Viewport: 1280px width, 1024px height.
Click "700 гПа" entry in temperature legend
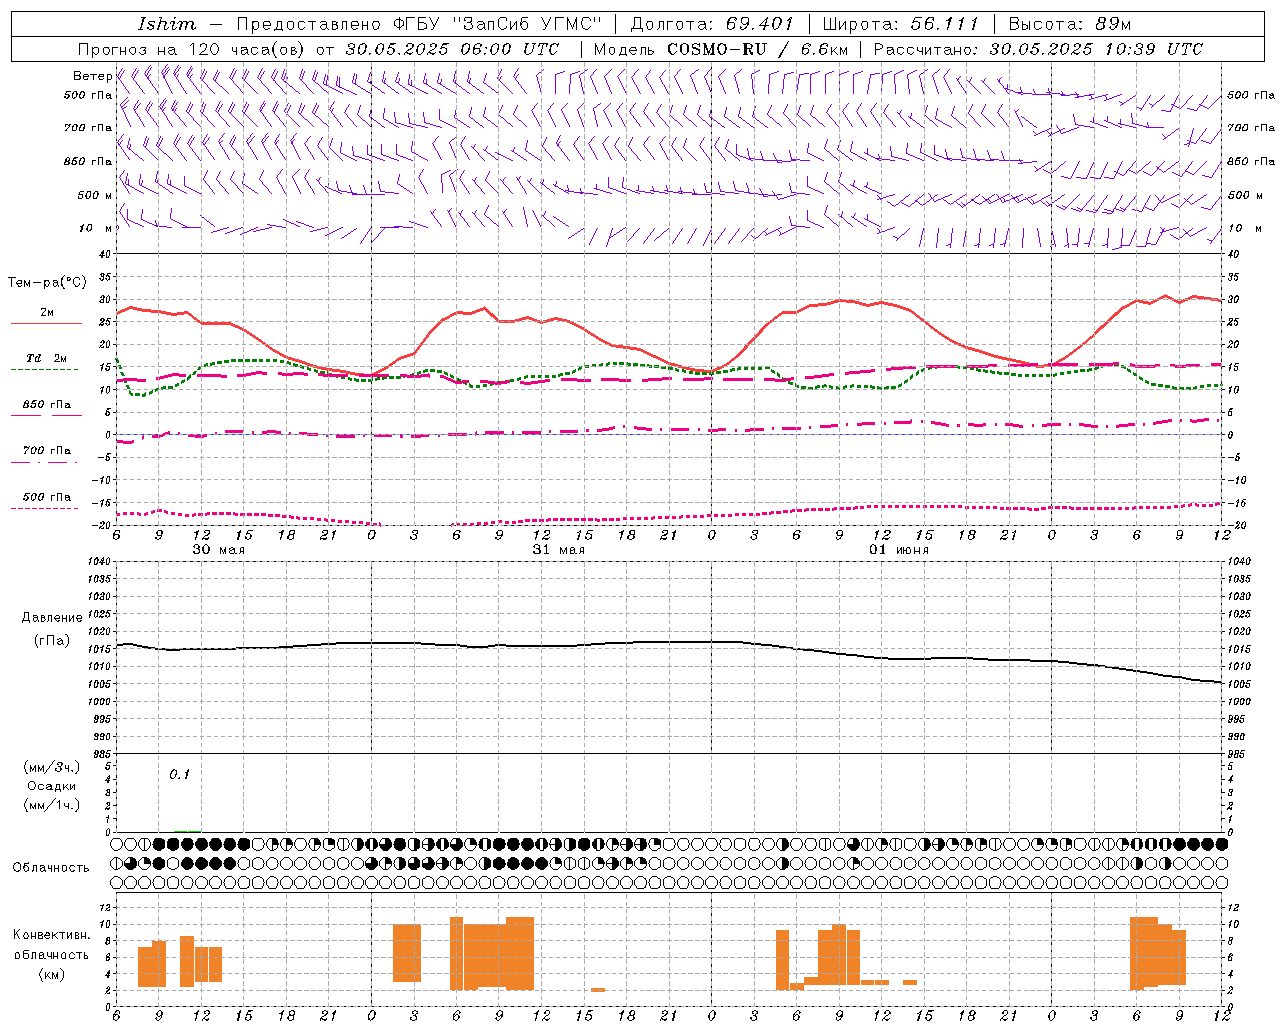coord(47,451)
